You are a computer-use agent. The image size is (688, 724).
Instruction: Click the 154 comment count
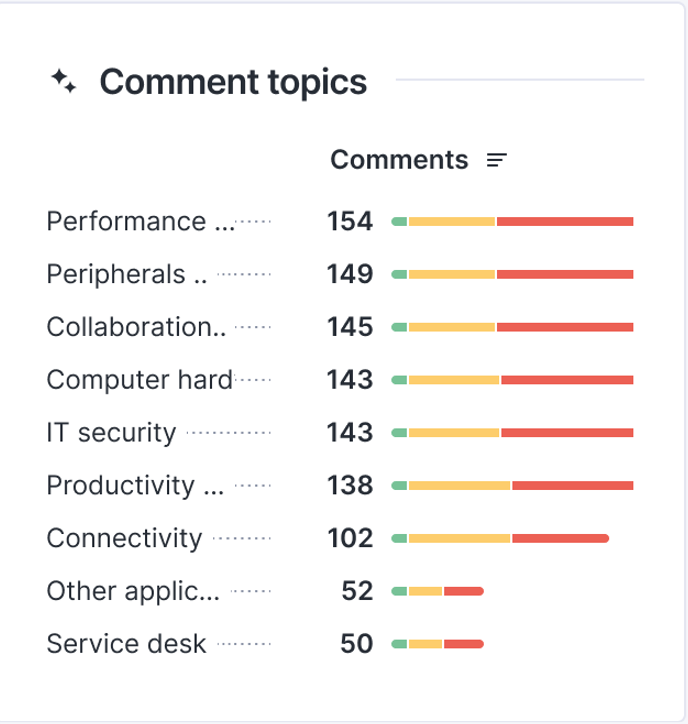(x=349, y=221)
